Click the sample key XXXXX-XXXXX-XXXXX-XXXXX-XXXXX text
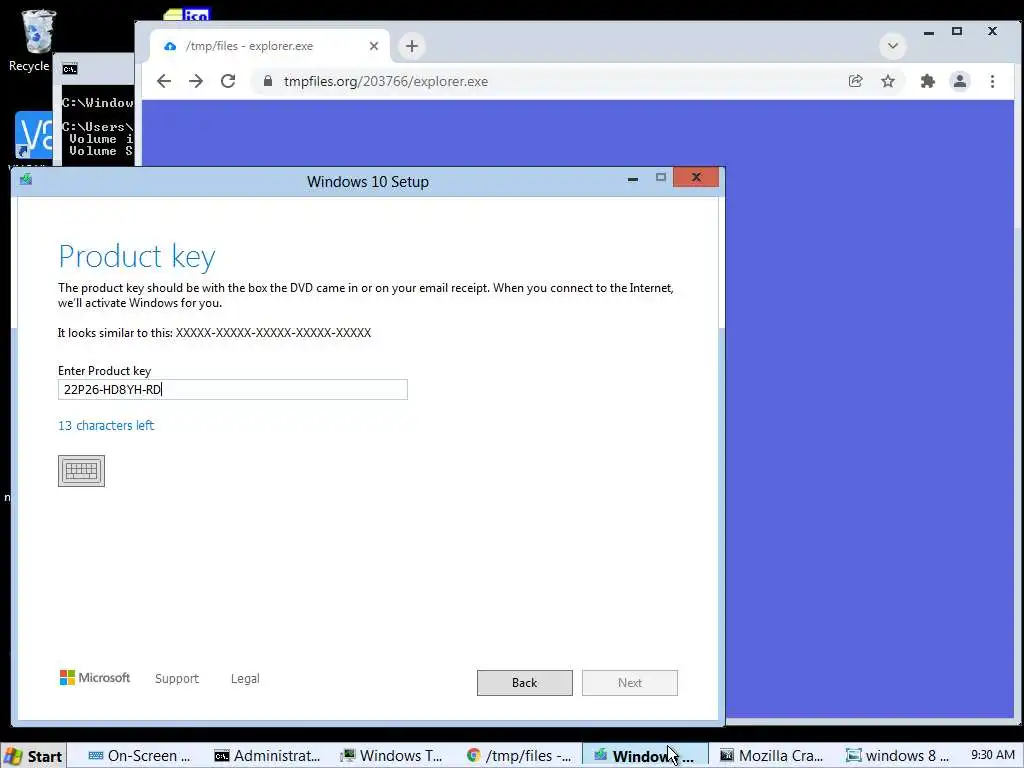Image resolution: width=1024 pixels, height=768 pixels. coord(273,332)
